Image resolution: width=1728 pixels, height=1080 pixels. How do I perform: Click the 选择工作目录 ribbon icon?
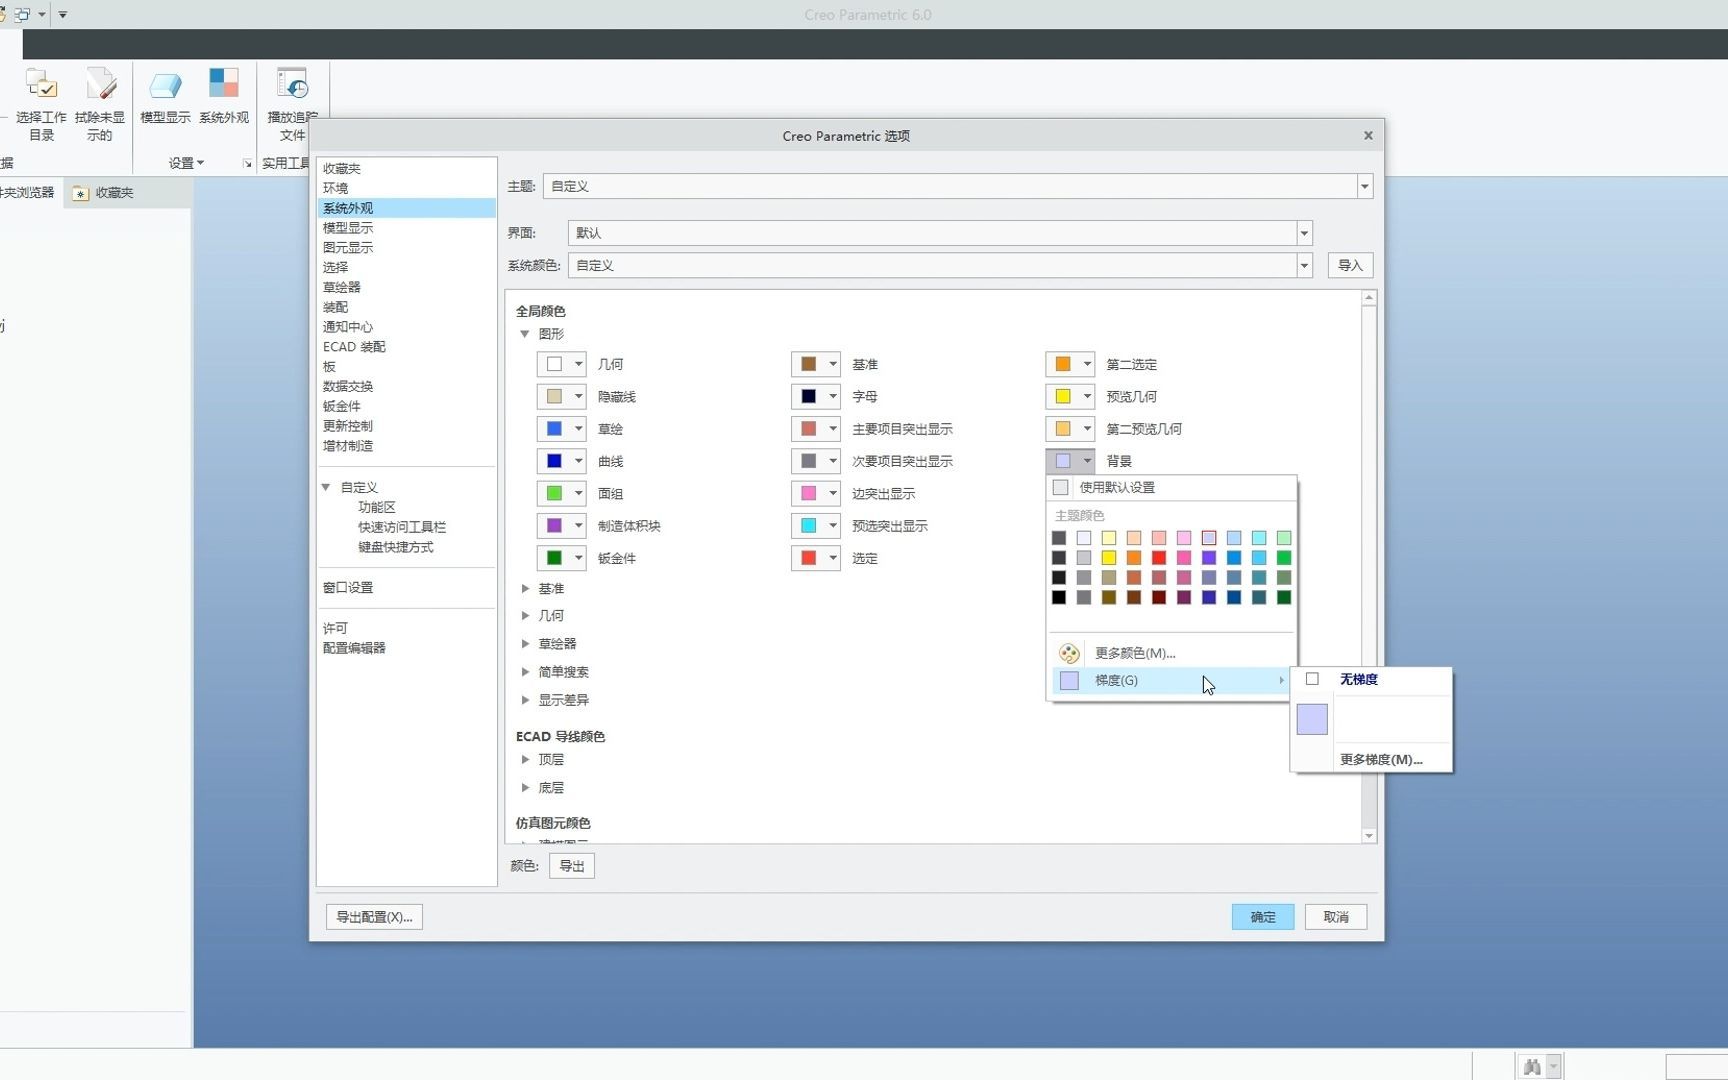[x=41, y=85]
